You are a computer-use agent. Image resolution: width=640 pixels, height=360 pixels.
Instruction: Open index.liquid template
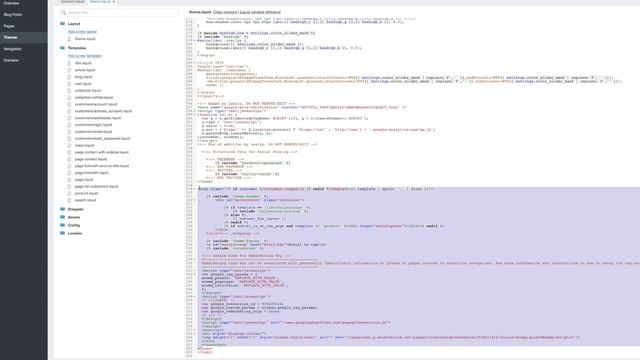[x=84, y=146]
